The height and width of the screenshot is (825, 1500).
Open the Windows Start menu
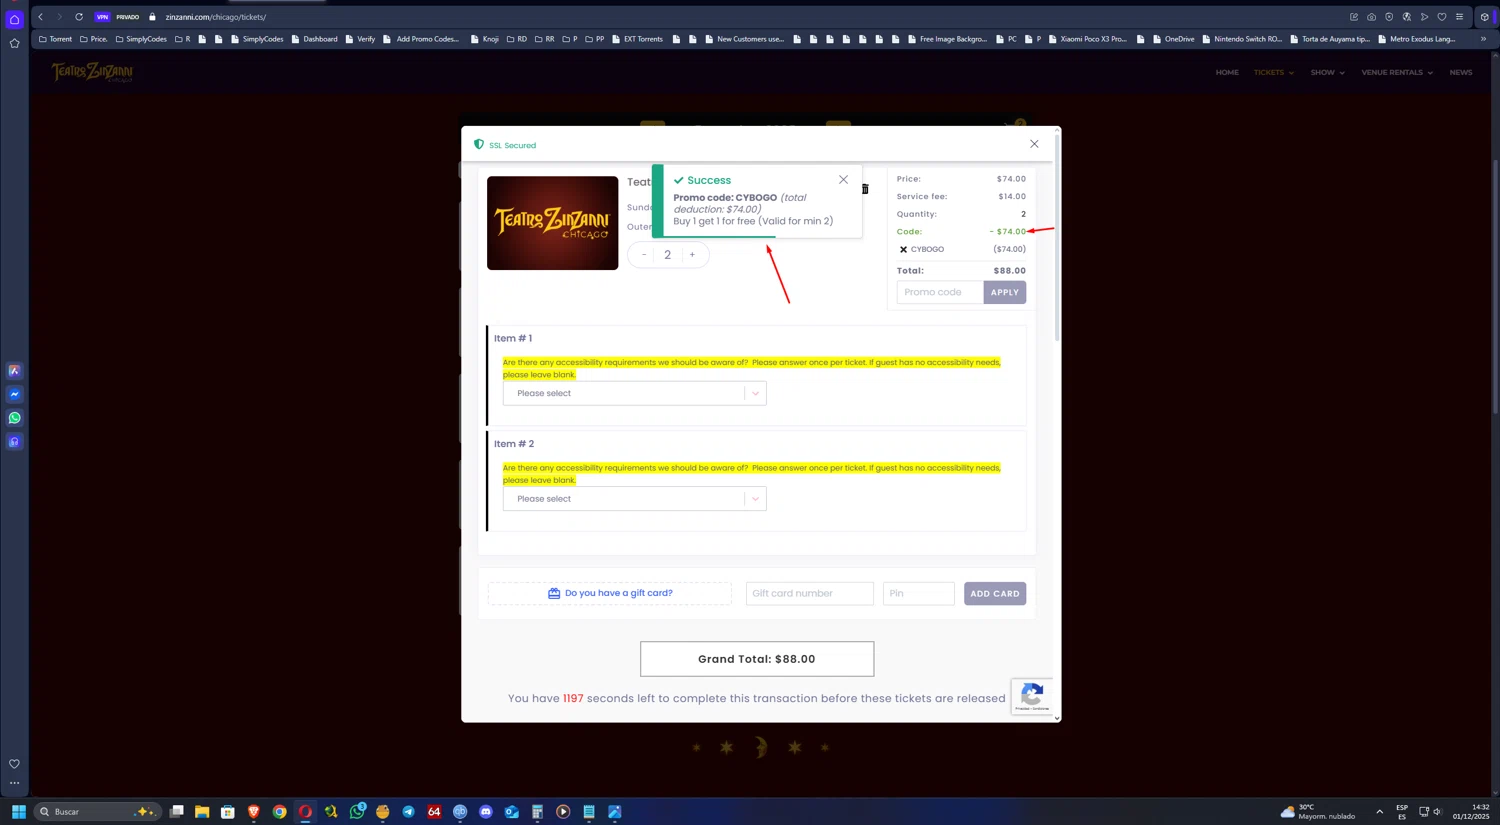(18, 812)
